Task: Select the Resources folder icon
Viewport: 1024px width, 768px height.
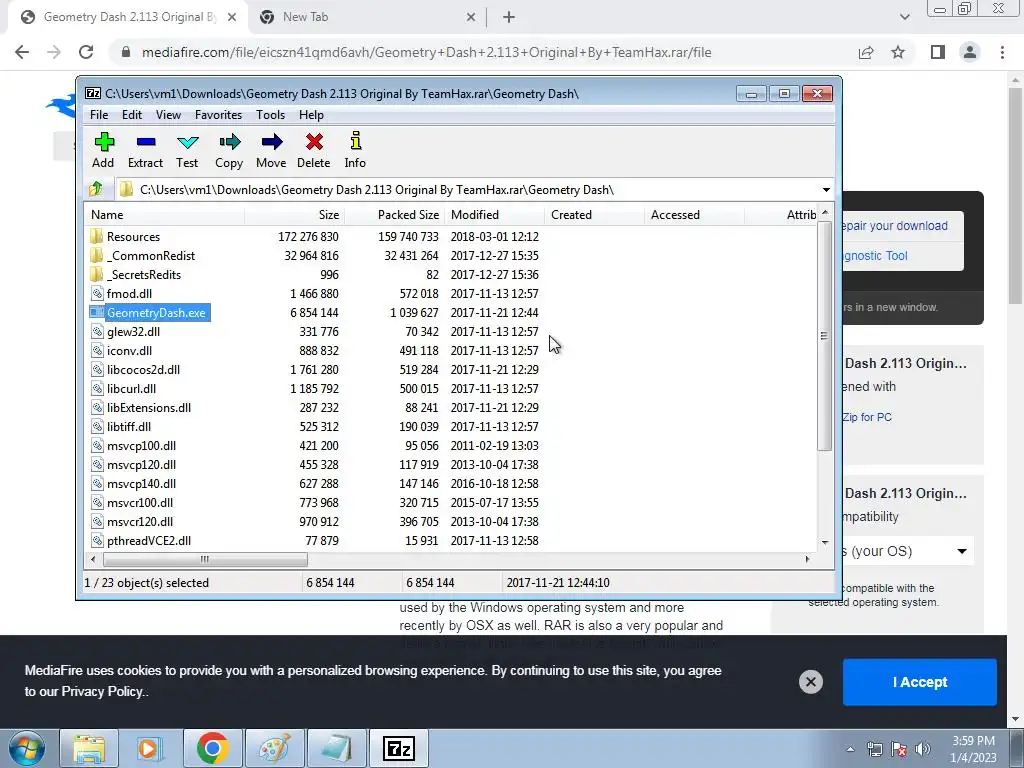Action: click(97, 236)
